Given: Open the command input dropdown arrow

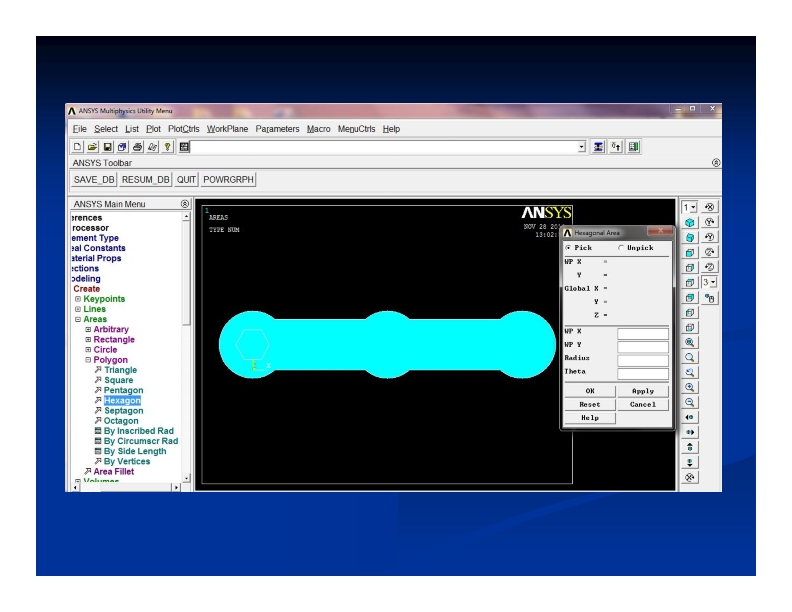Looking at the screenshot, I should point(583,147).
